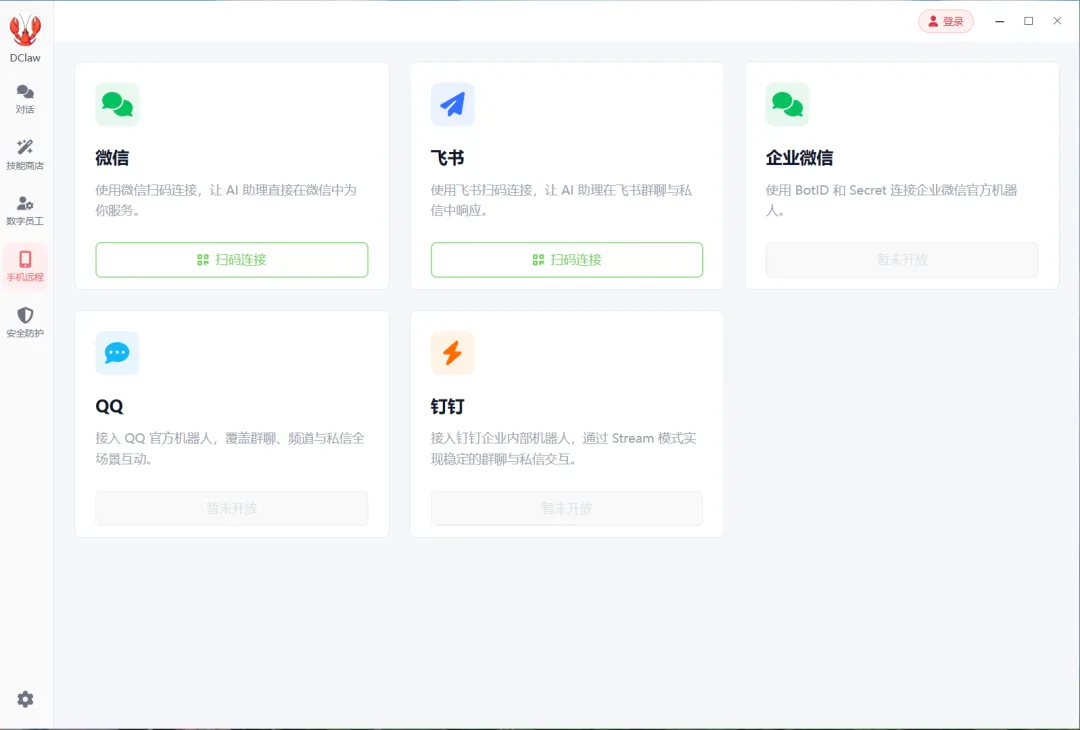1080x730 pixels.
Task: Click the 微信 description starting 使用微信扫码连接
Action: click(x=226, y=200)
